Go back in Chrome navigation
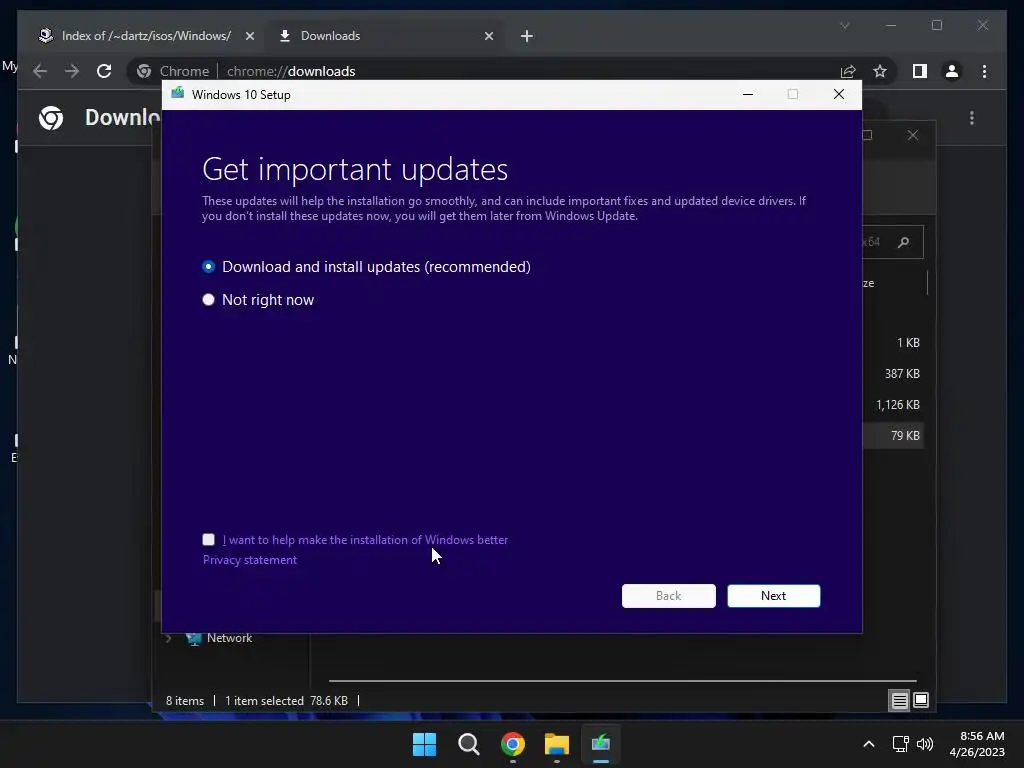This screenshot has height=768, width=1024. 40,71
